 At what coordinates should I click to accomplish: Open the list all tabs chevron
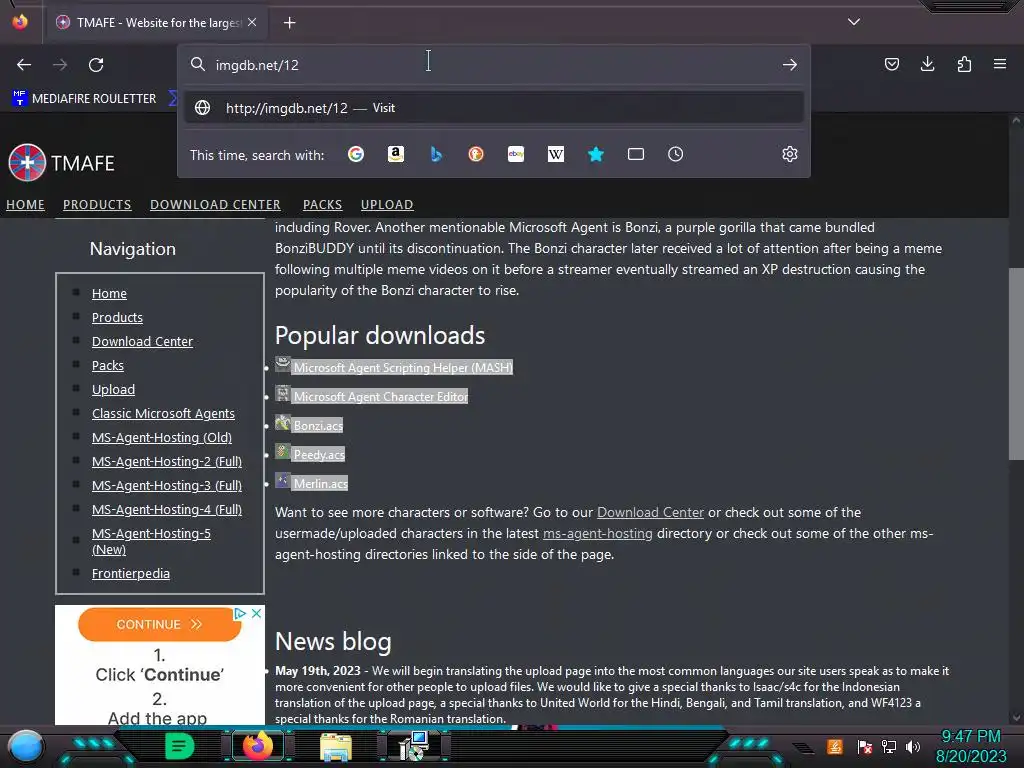click(854, 22)
